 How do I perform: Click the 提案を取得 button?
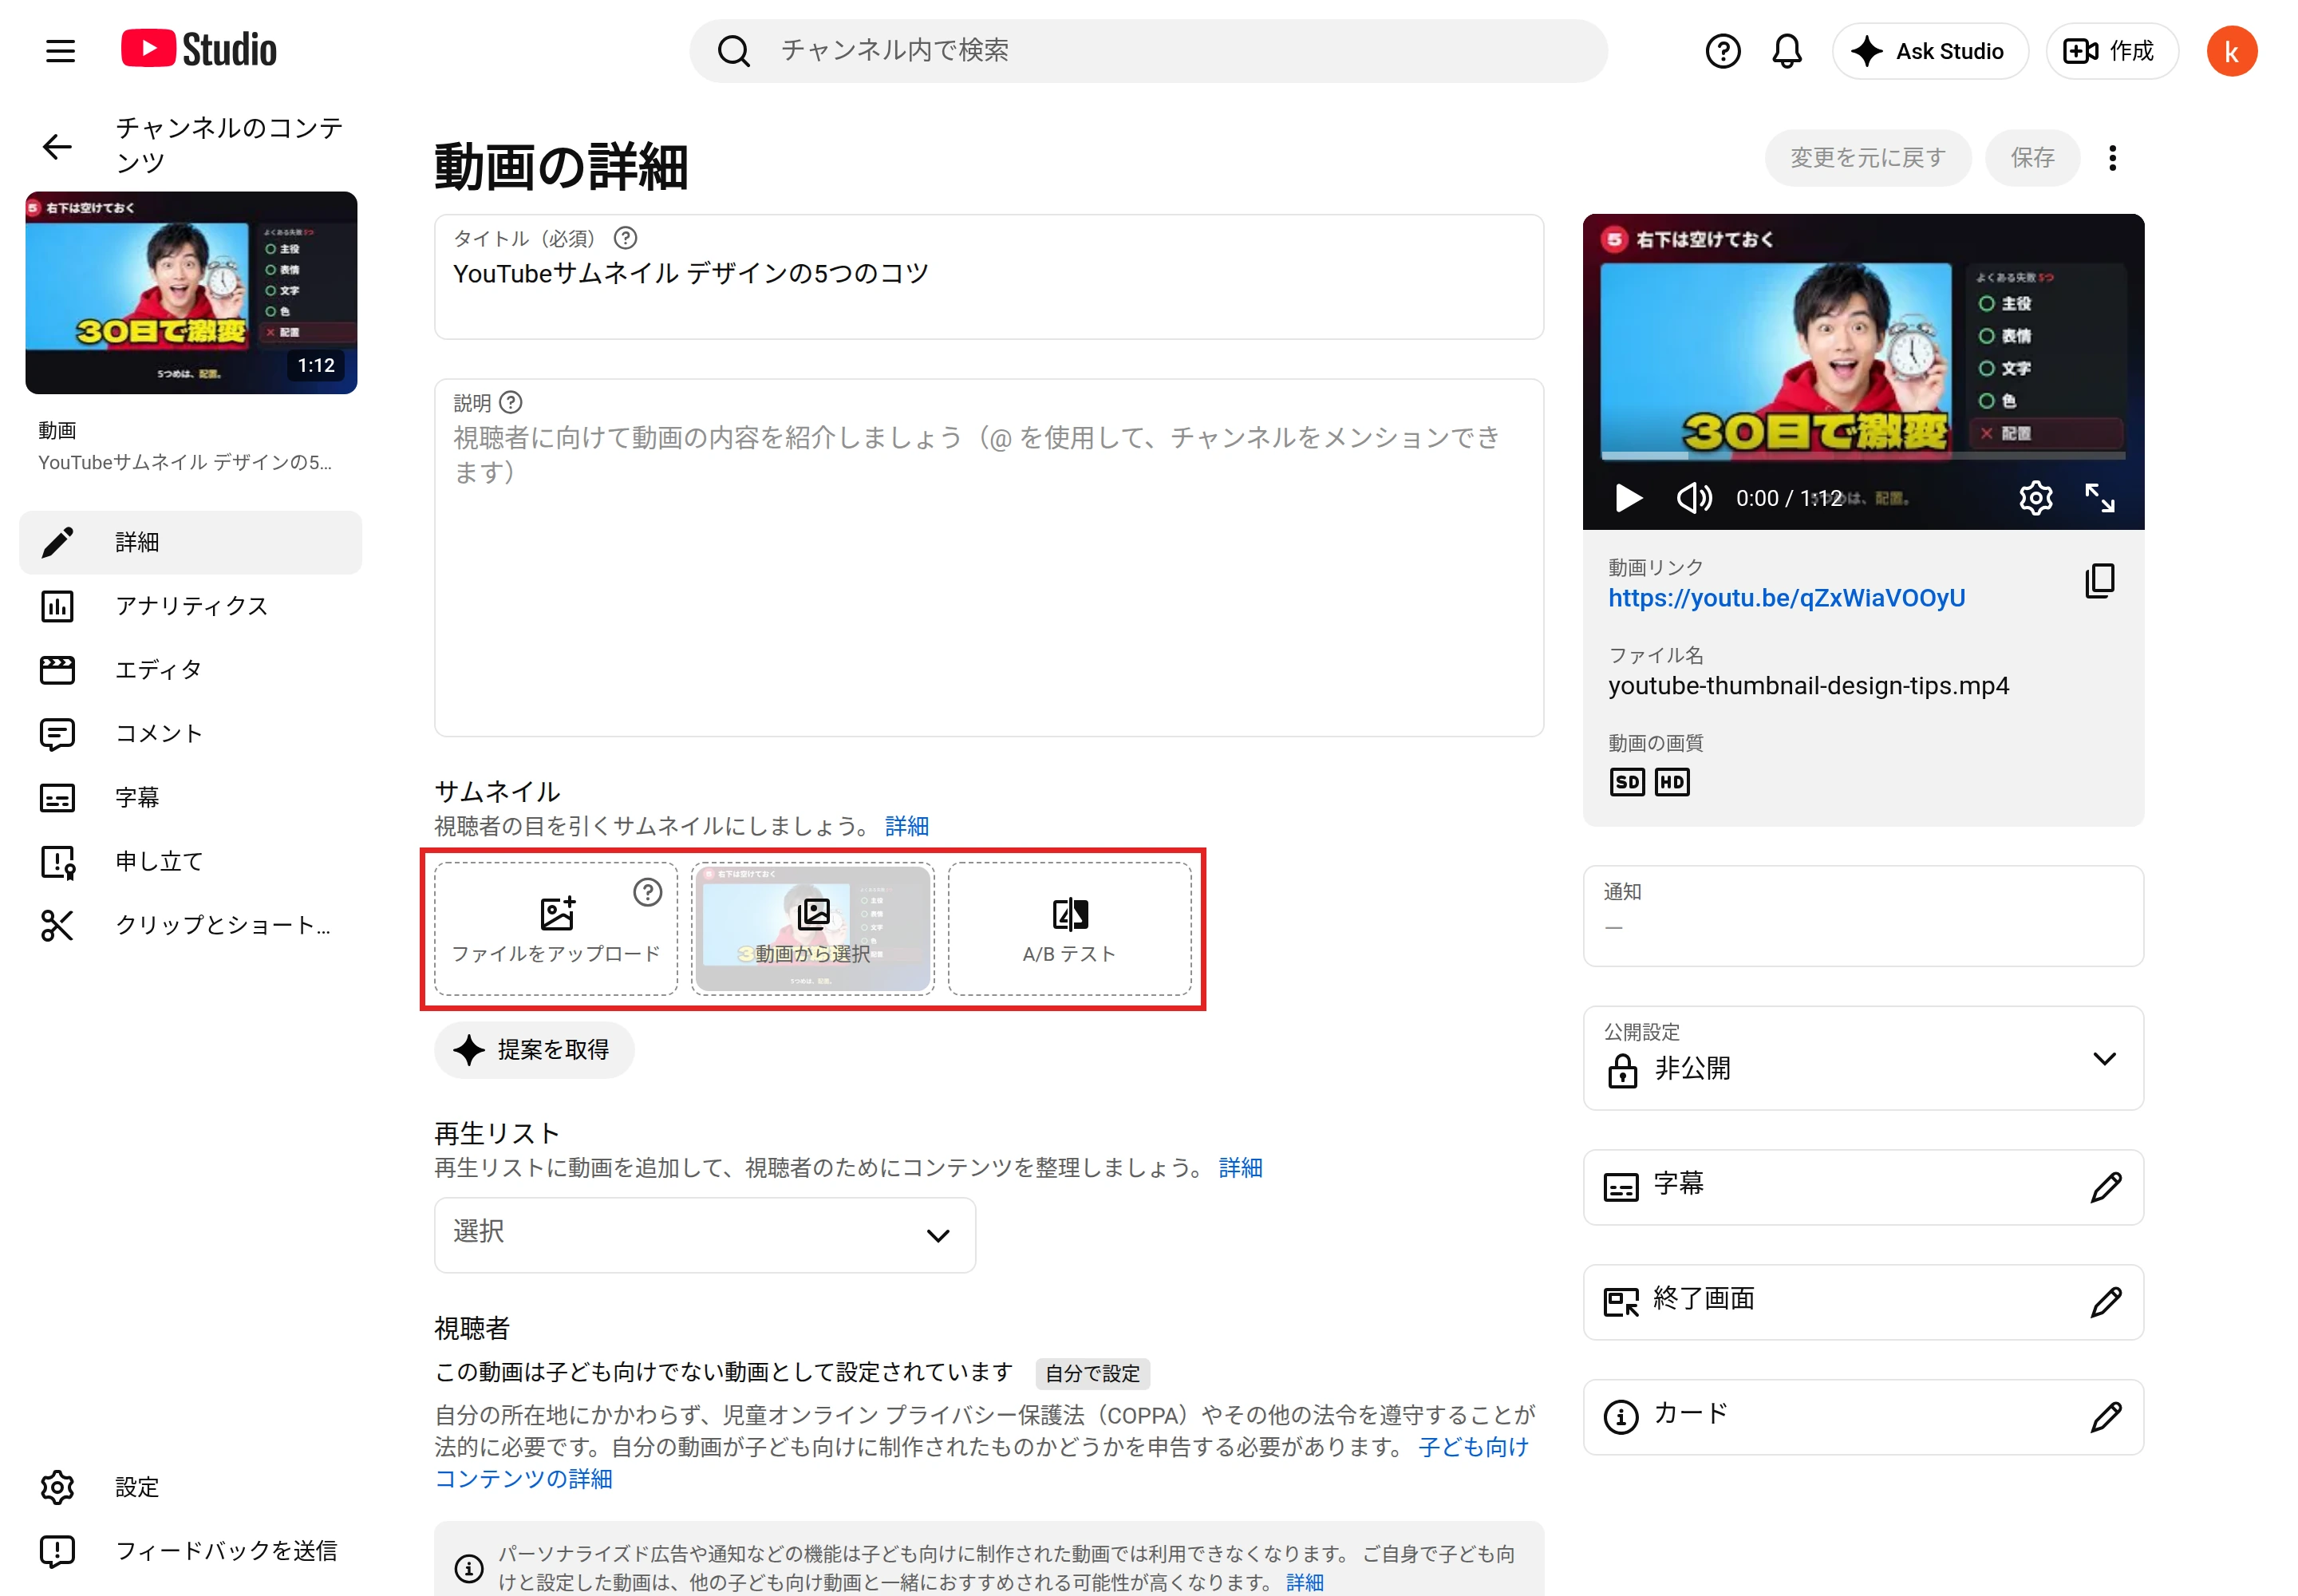pos(534,1050)
